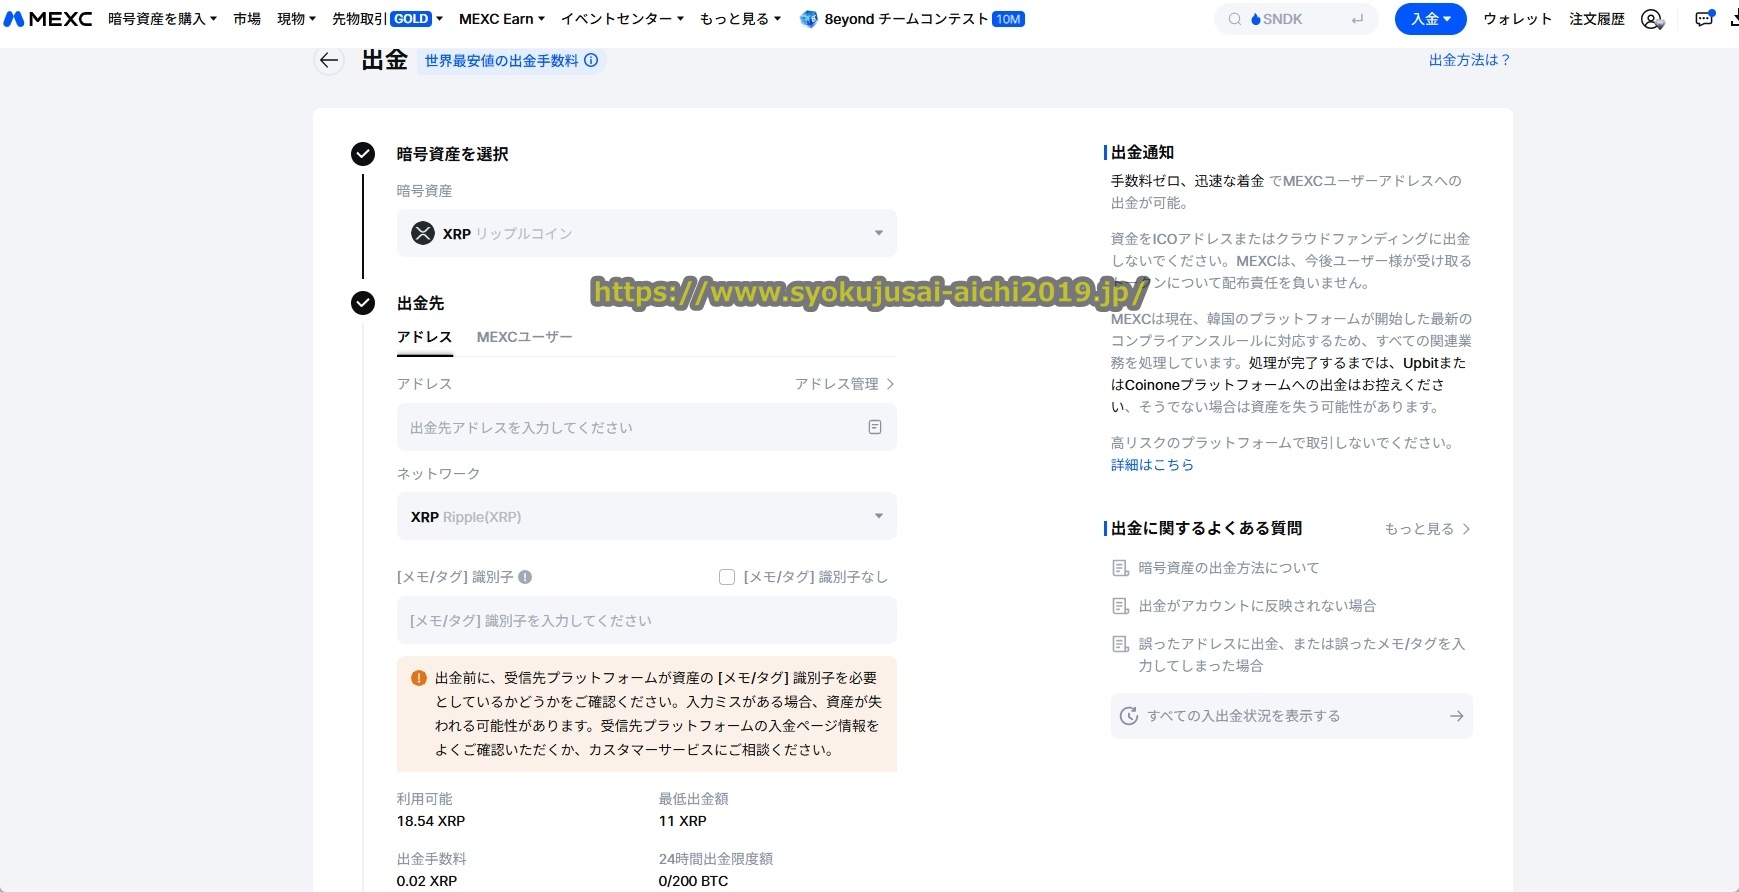Click the download app icon
This screenshot has height=892, width=1739.
pyautogui.click(x=1733, y=19)
